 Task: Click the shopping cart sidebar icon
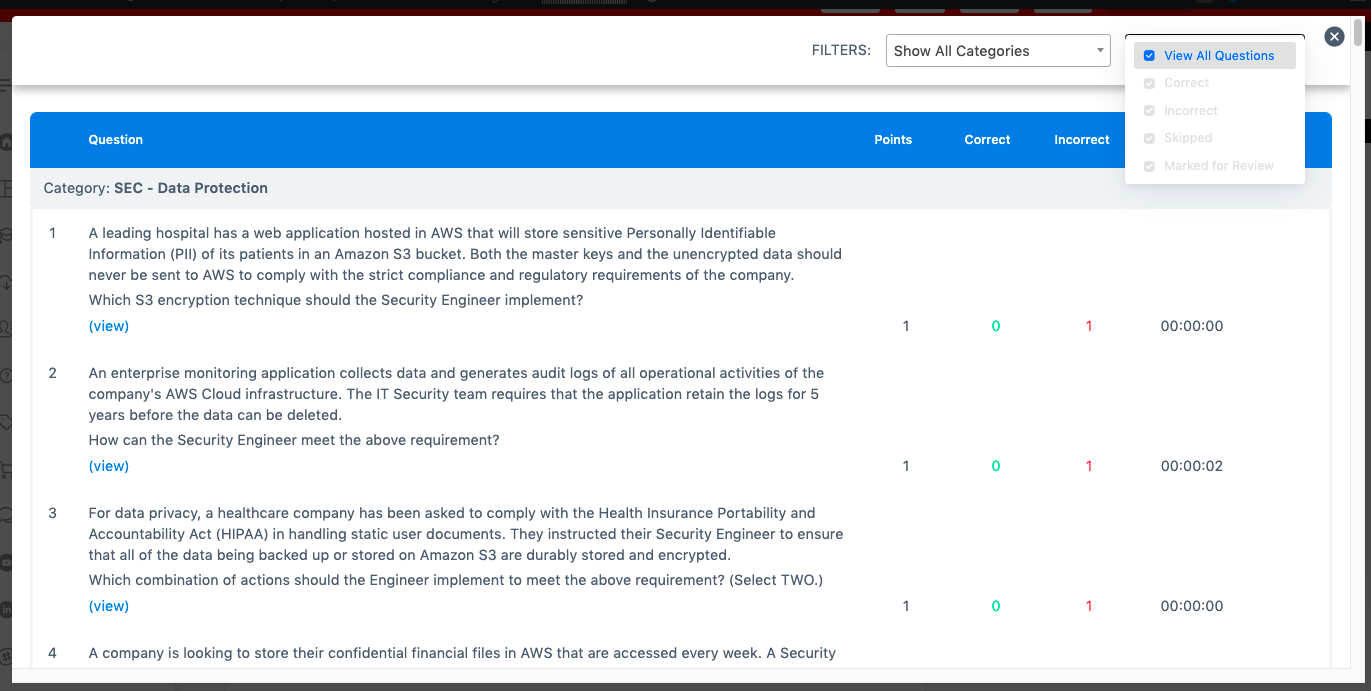click(x=5, y=469)
